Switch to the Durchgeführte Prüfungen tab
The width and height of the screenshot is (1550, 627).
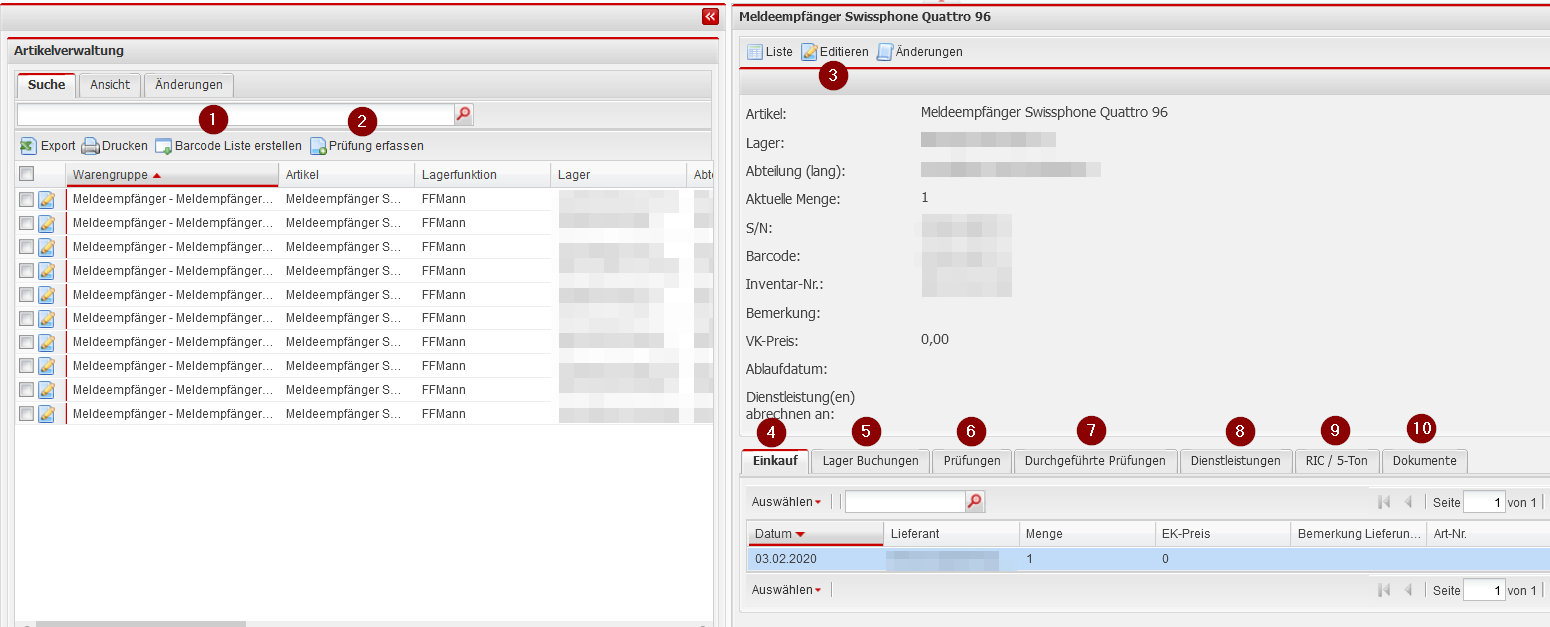1095,461
